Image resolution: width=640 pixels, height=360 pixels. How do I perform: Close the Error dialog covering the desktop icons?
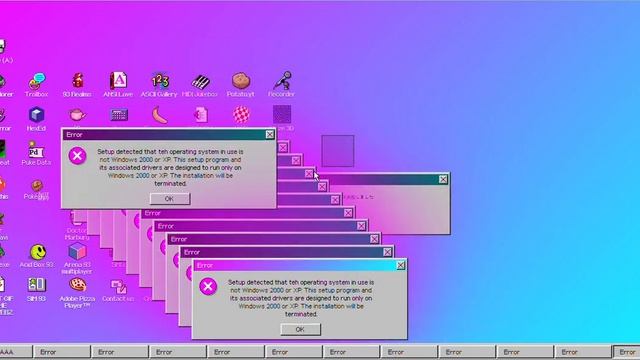tap(270, 134)
